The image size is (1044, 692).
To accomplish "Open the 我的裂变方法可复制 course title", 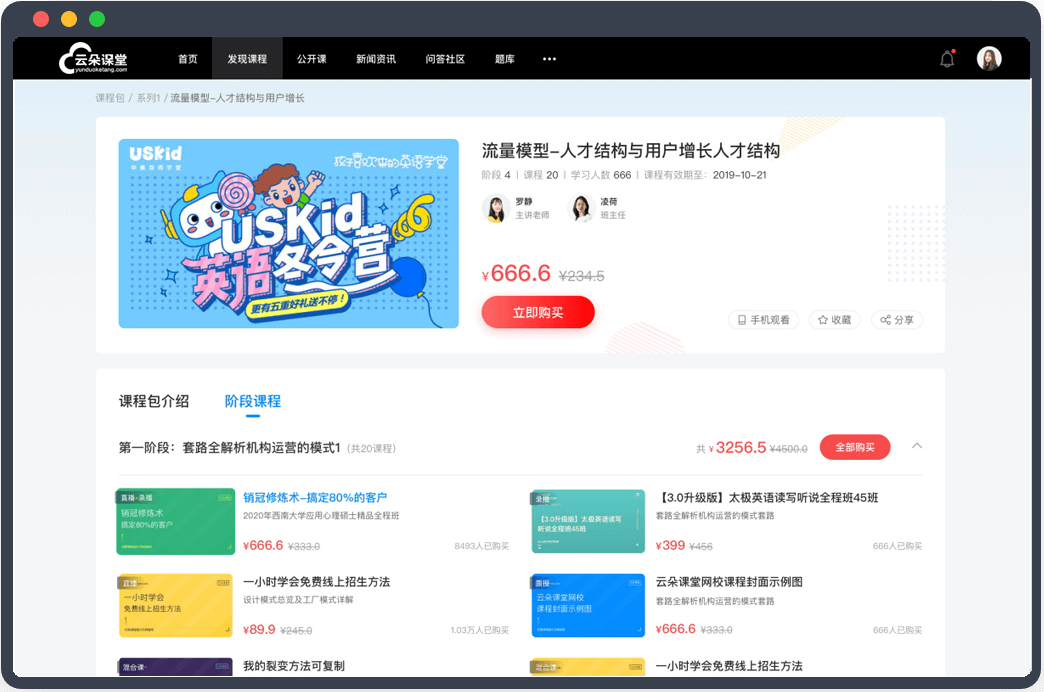I will 294,665.
